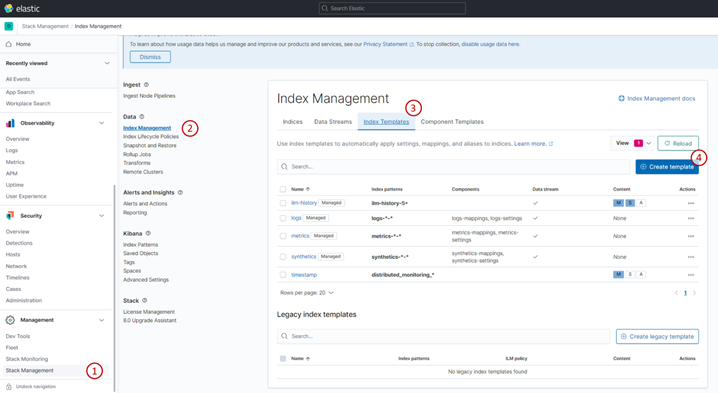
Task: Click the Dismiss button in banner
Action: (x=150, y=57)
